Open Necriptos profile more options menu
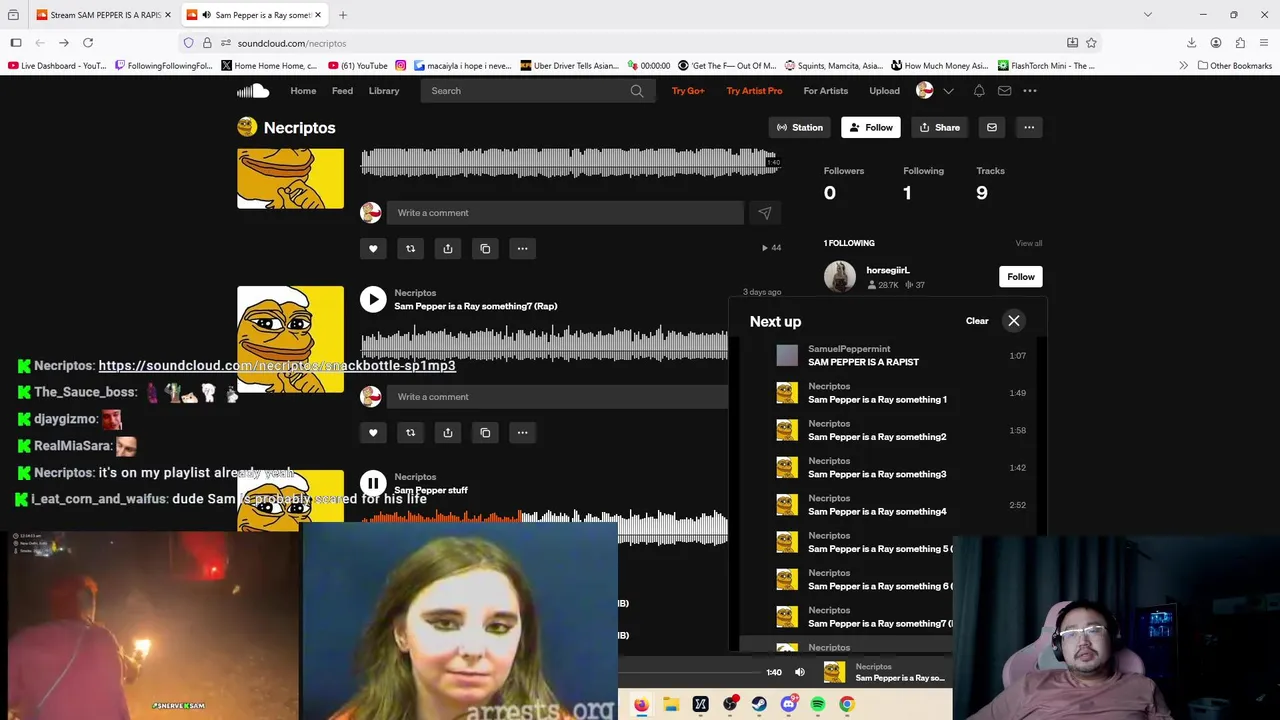The width and height of the screenshot is (1280, 720). click(1029, 127)
